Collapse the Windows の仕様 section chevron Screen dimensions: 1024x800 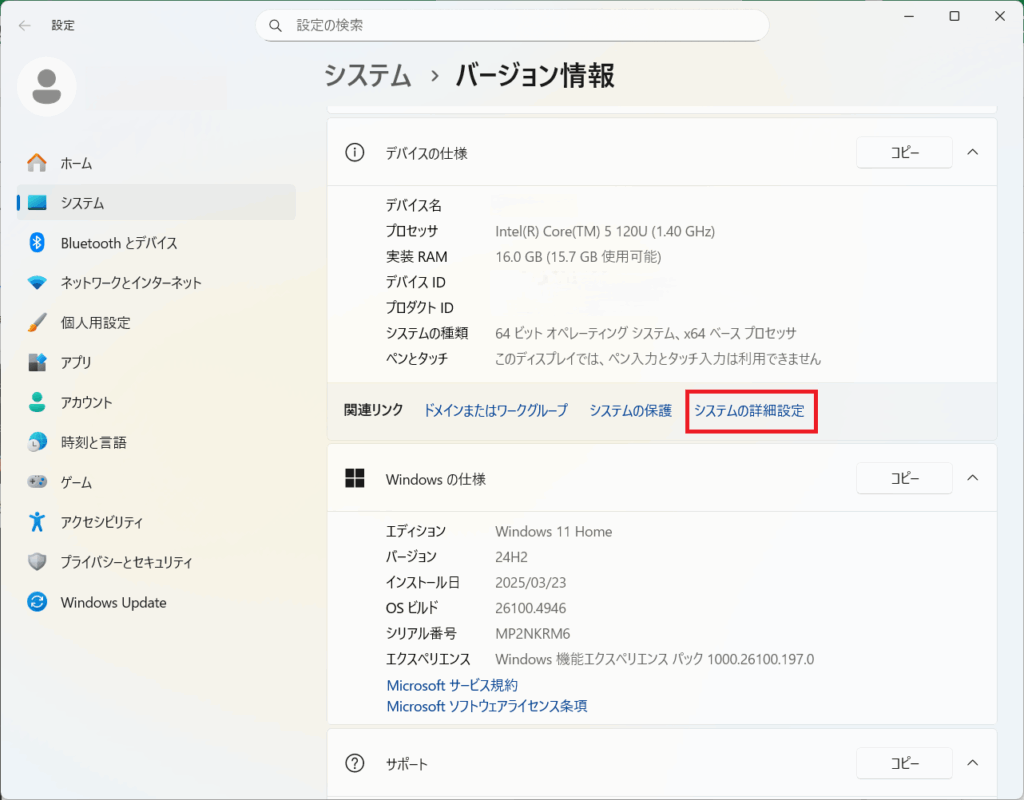click(972, 478)
